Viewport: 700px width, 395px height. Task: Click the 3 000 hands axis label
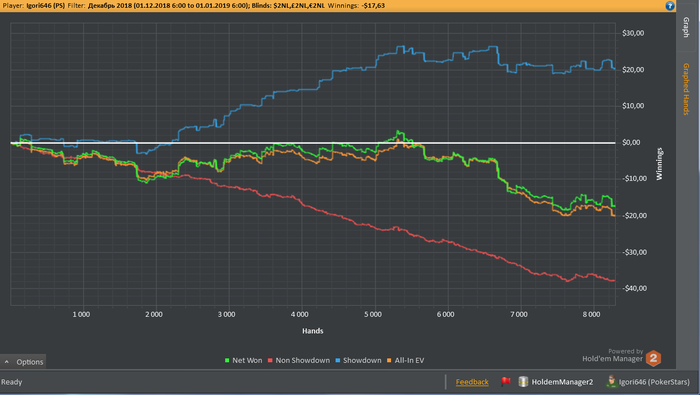point(226,314)
